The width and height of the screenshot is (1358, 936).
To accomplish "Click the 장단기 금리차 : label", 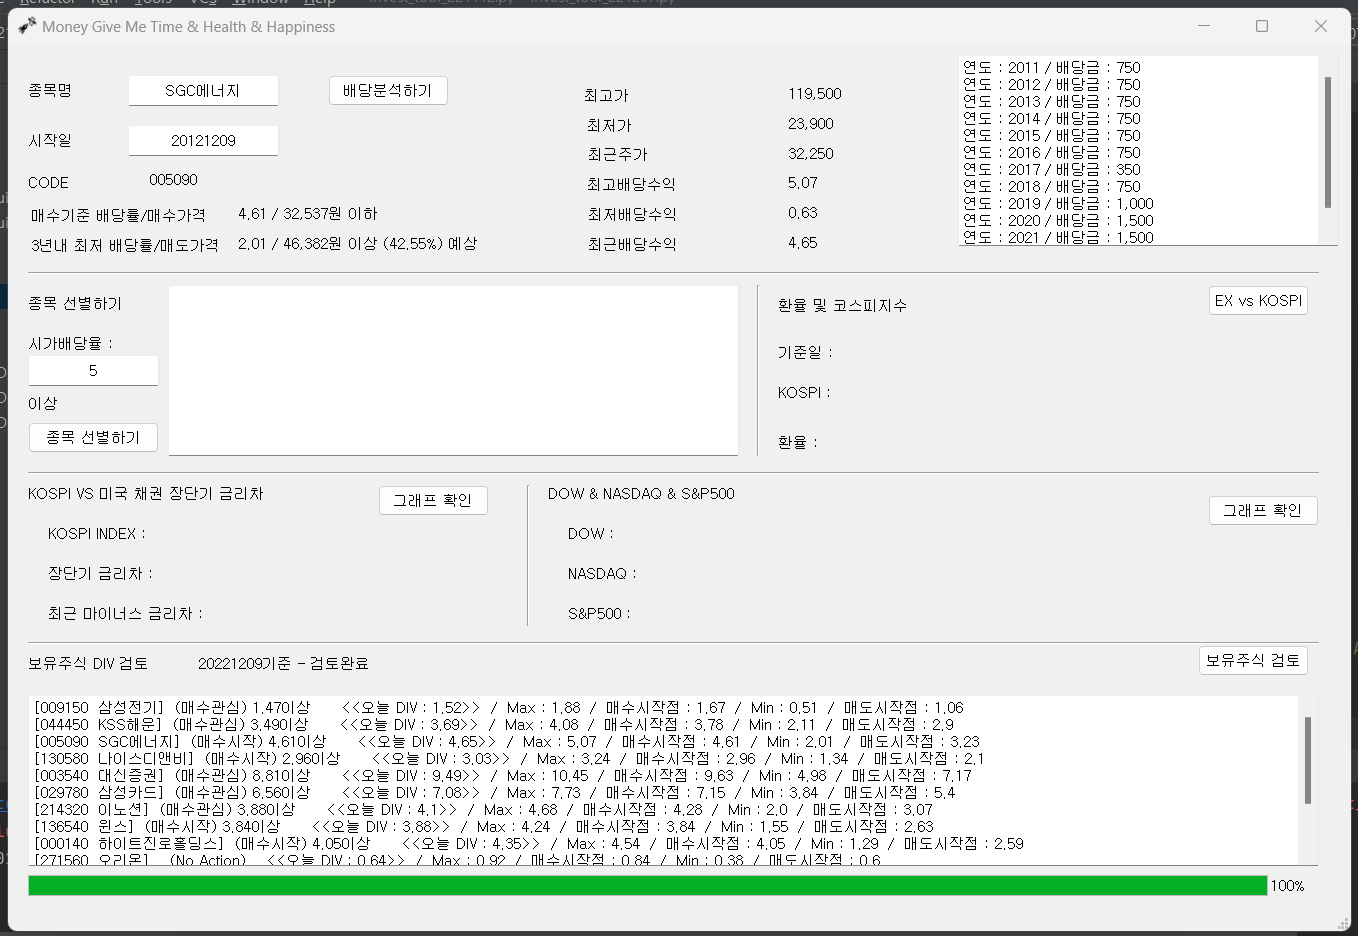I will (100, 573).
